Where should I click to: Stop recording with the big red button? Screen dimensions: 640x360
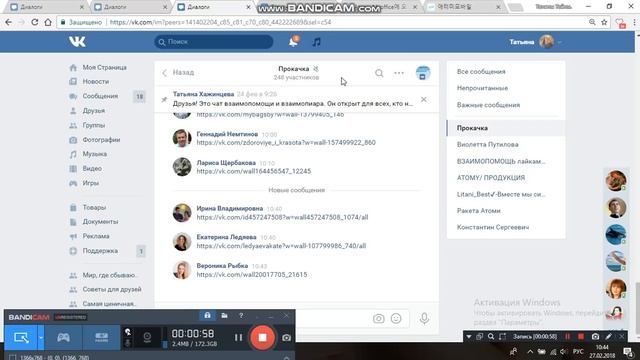click(x=262, y=338)
